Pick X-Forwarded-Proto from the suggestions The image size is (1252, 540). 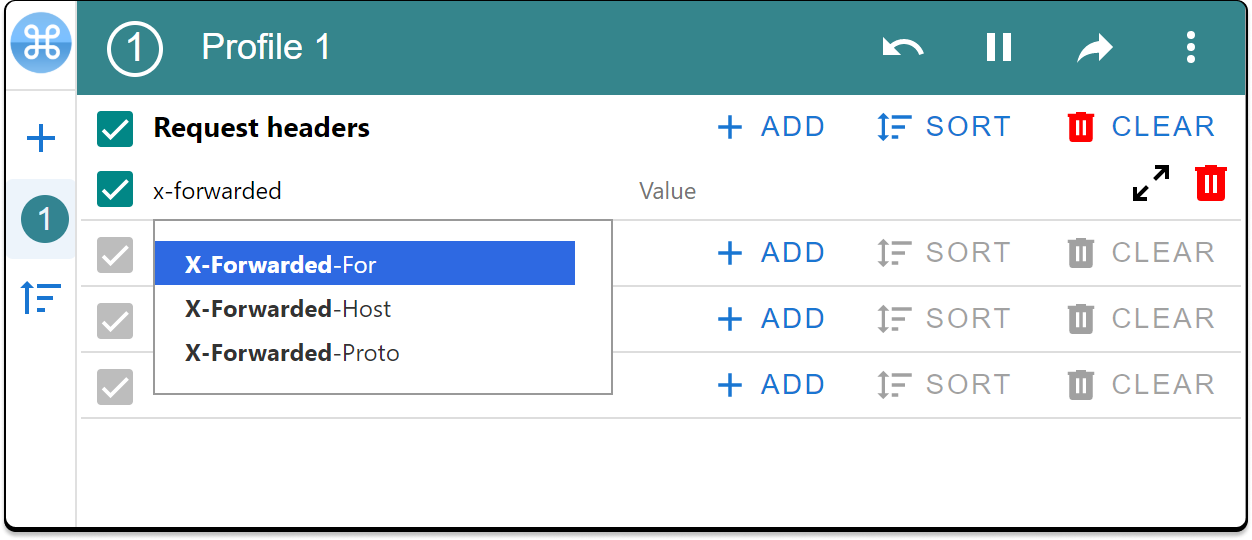click(x=292, y=353)
